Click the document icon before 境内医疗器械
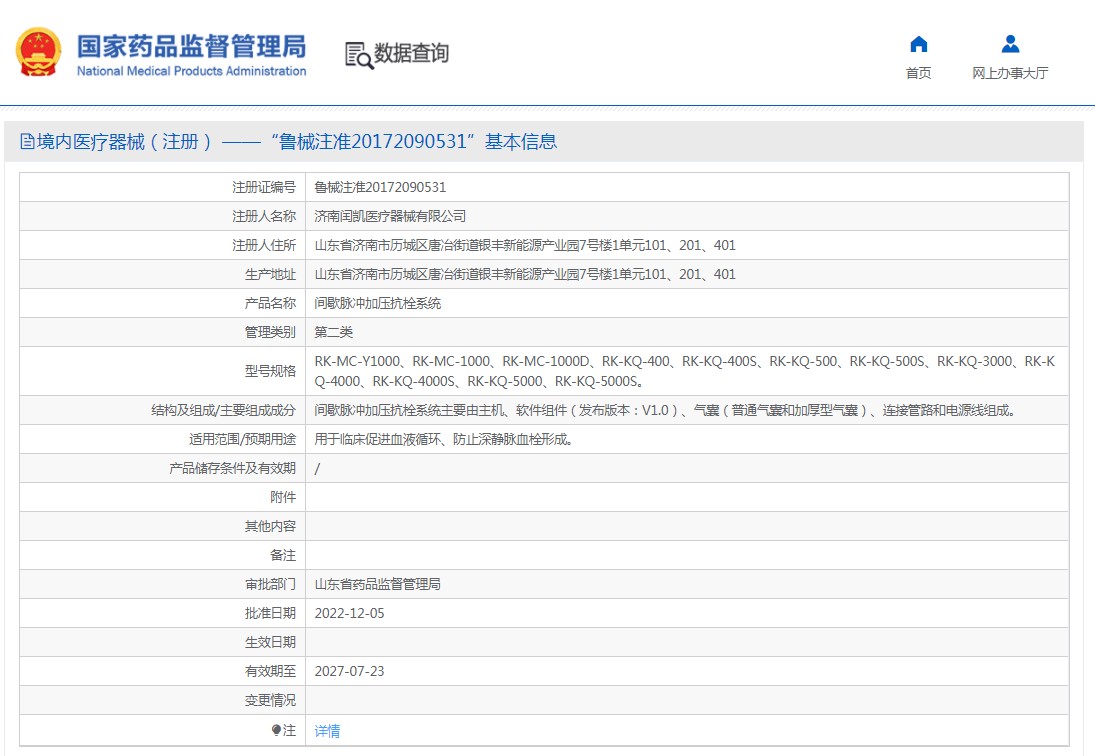The width and height of the screenshot is (1095, 756). point(27,142)
